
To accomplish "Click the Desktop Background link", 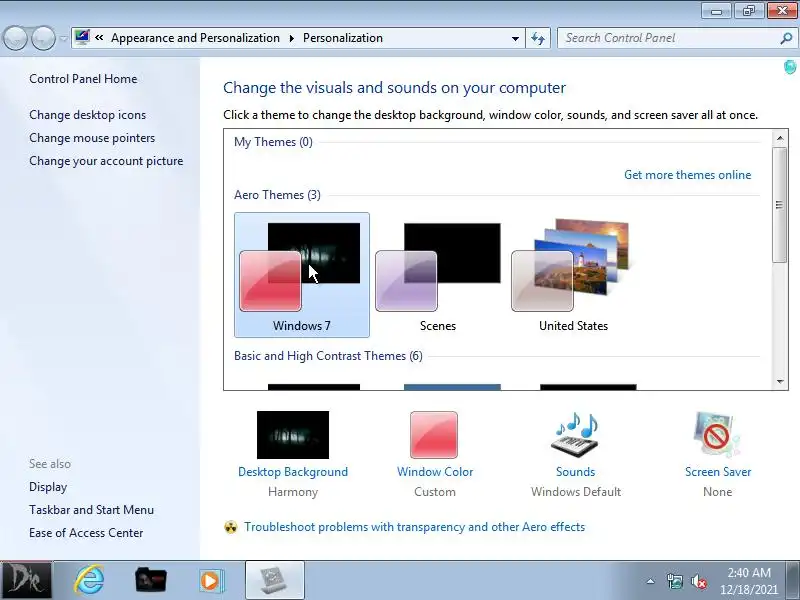I will tap(293, 472).
